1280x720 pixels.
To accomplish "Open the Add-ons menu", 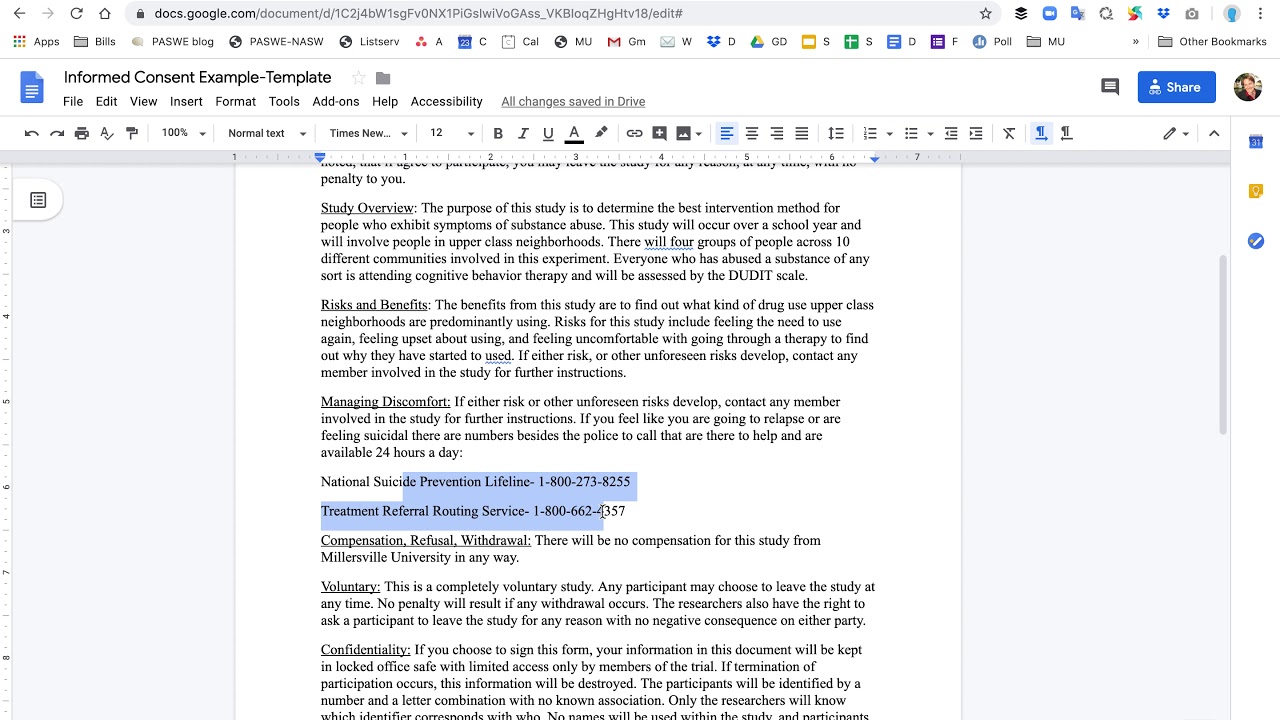I will (336, 101).
